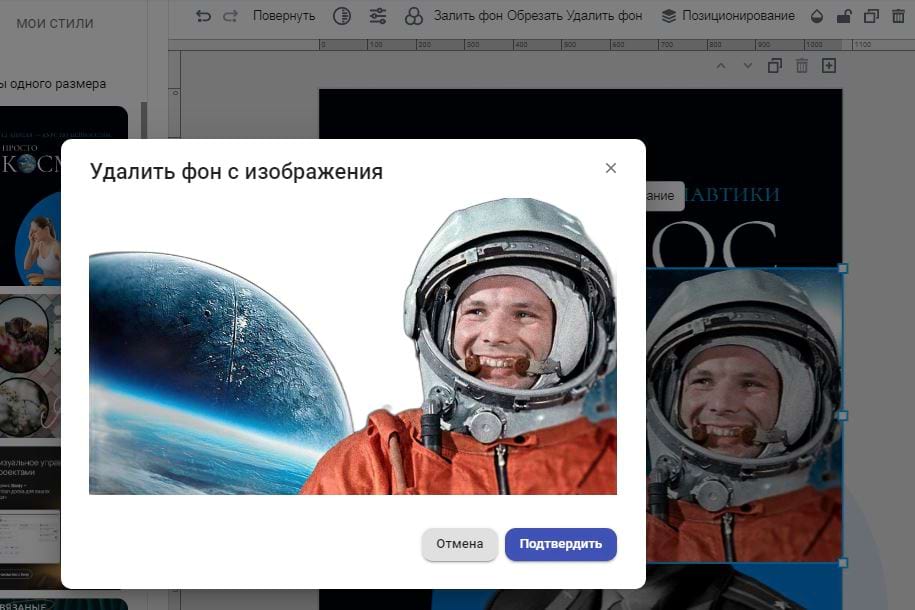Select the astronaut image on the canvas
915x610 pixels.
(744, 414)
